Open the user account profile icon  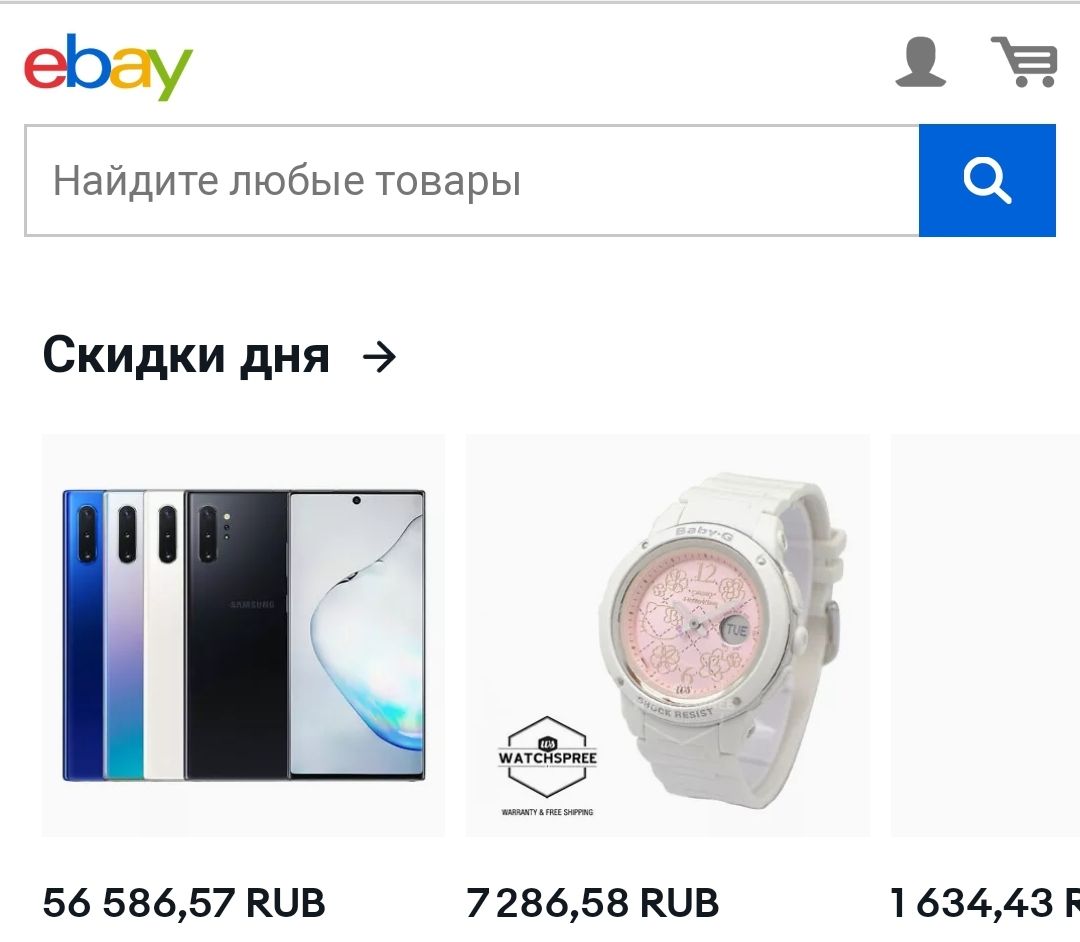(x=920, y=63)
